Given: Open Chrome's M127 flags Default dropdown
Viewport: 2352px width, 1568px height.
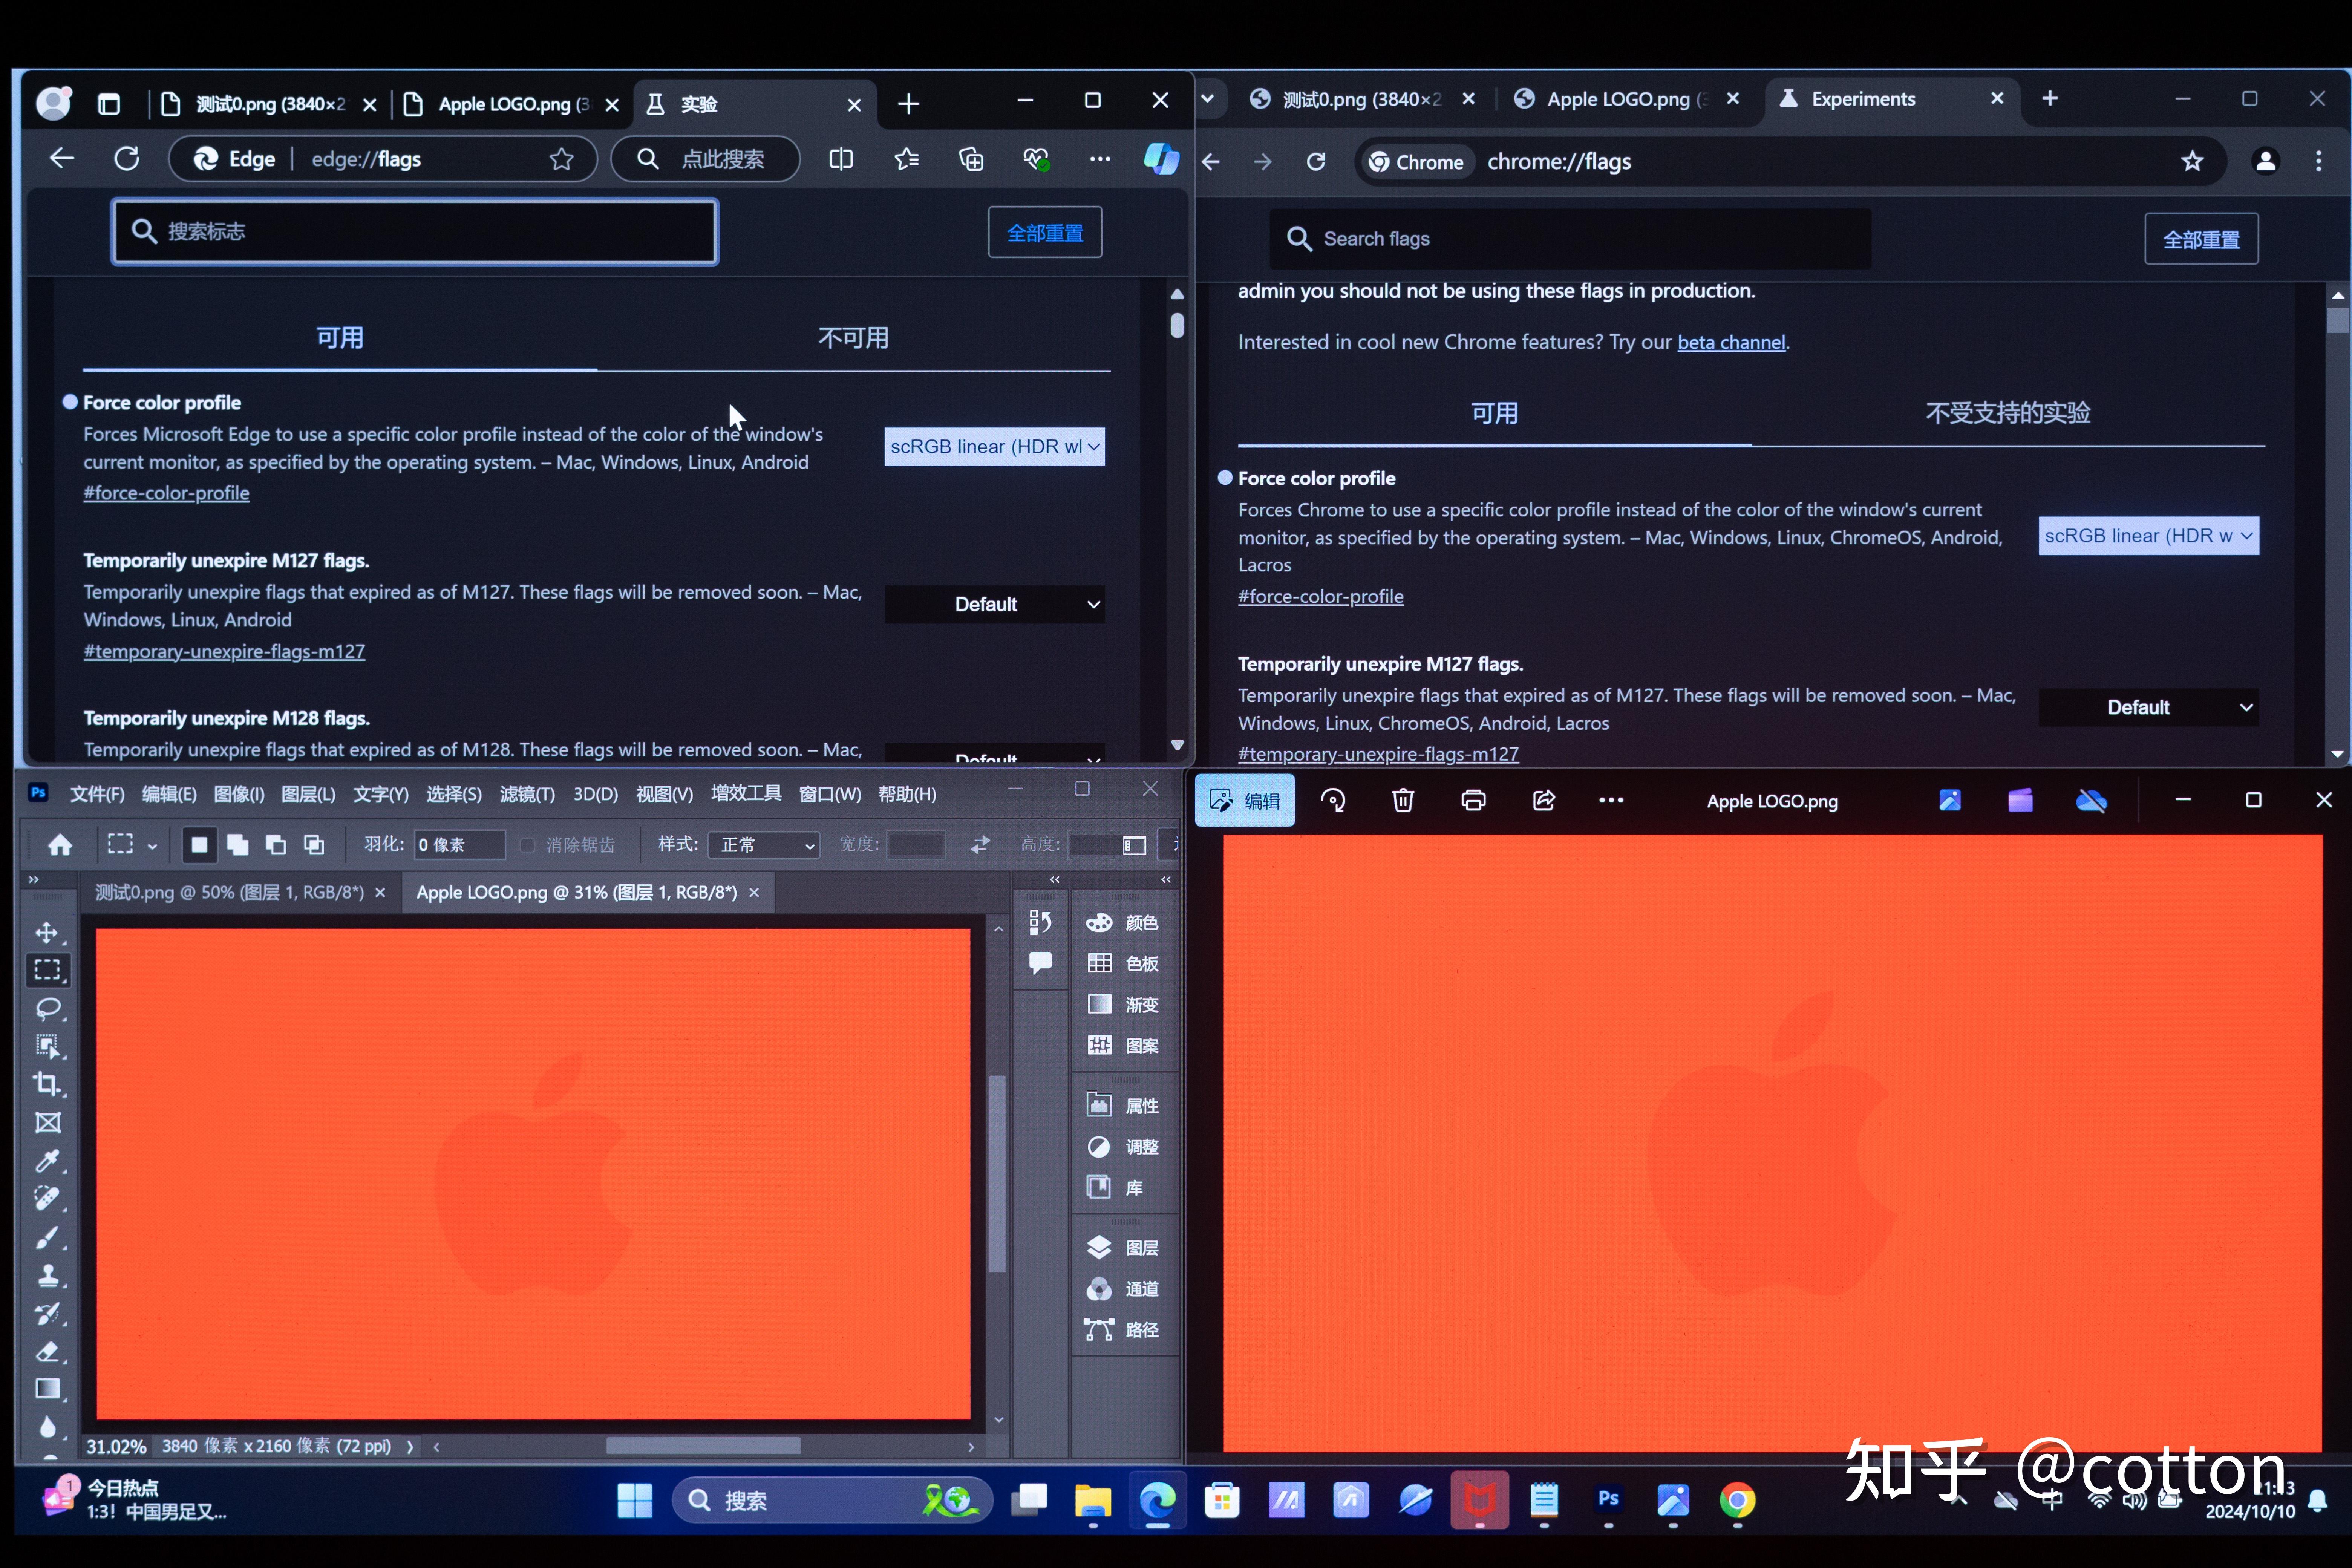Looking at the screenshot, I should (x=2148, y=707).
